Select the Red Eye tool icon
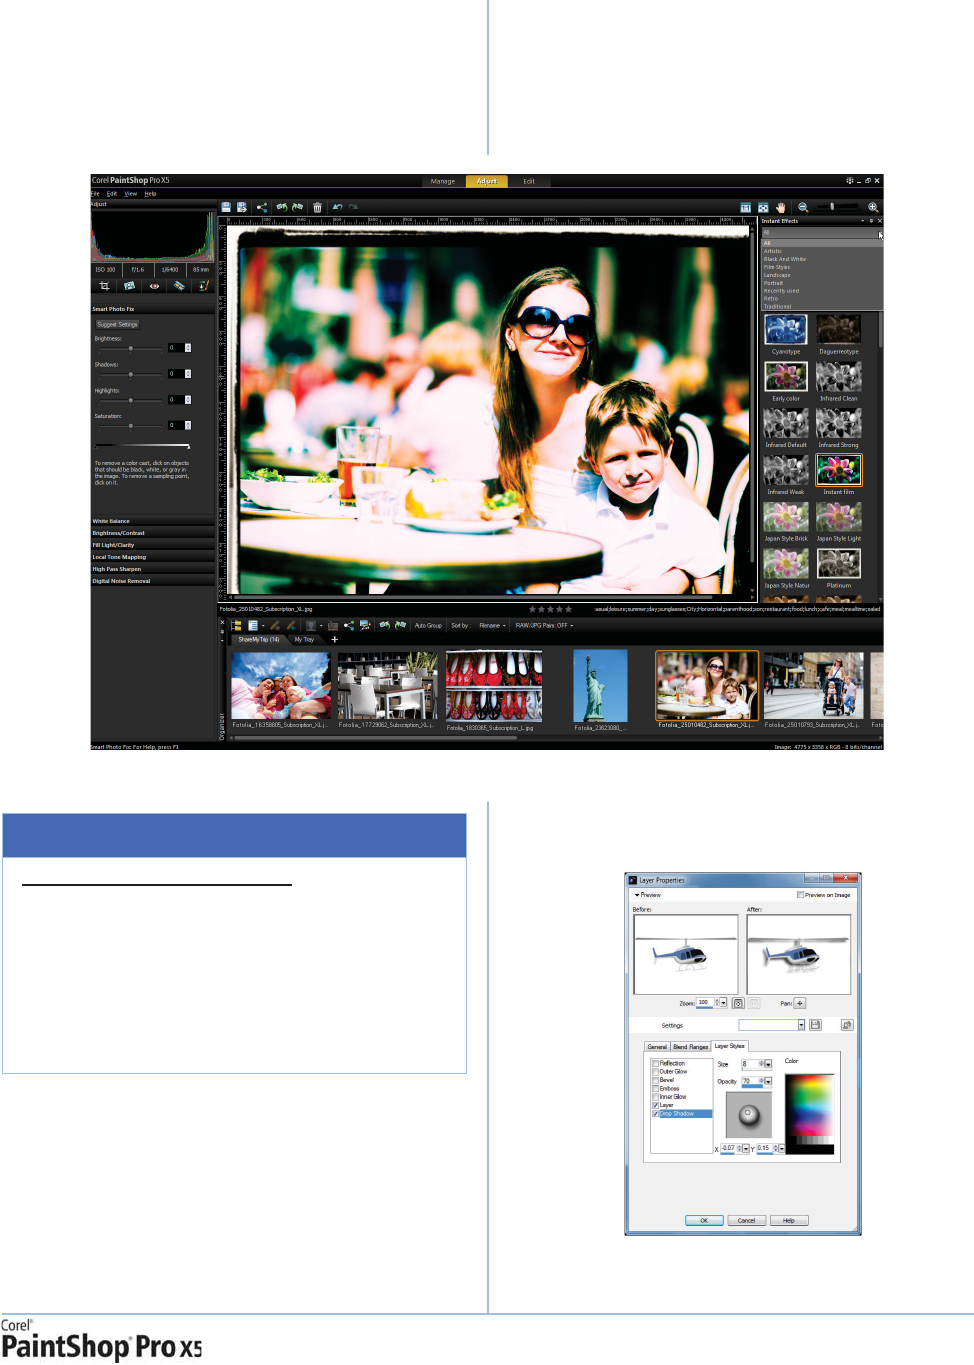This screenshot has height=1365, width=974. point(154,286)
